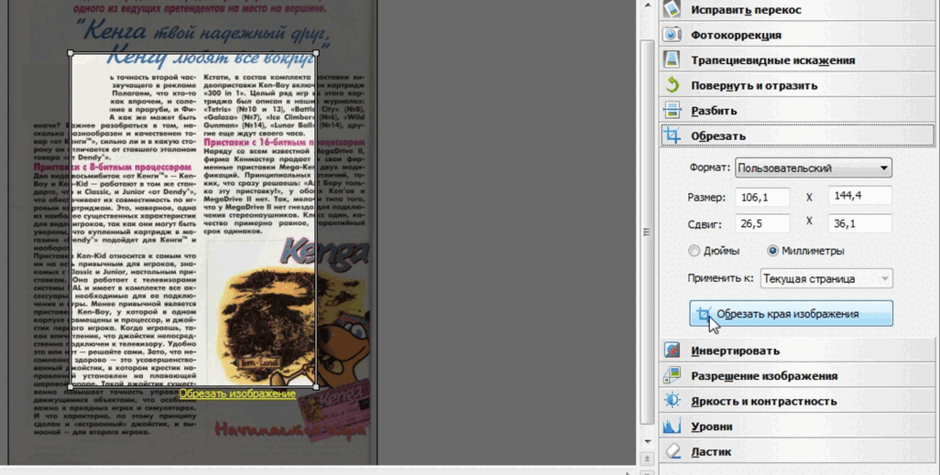Click the invert icon beside Инвертировать

(x=672, y=350)
